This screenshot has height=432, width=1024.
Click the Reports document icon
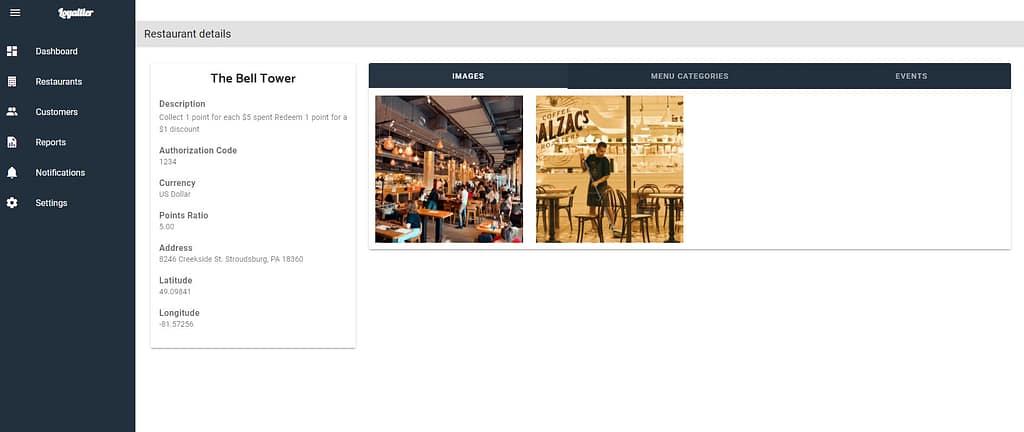[12, 142]
